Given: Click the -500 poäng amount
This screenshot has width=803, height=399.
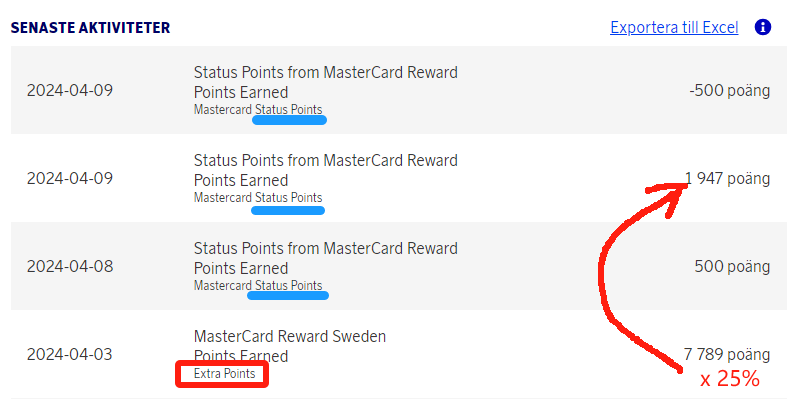Looking at the screenshot, I should point(729,91).
